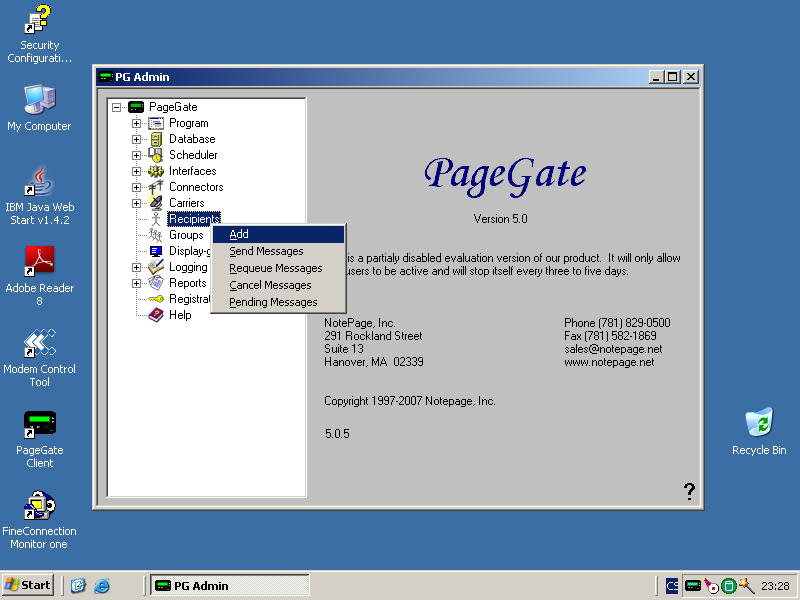Select the Connectors label in the tree
This screenshot has height=600, width=800.
click(x=196, y=187)
